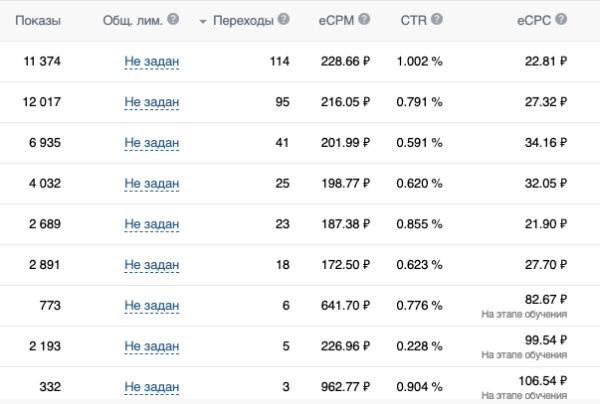The image size is (600, 404).
Task: Show the eCPC column help icon
Action: point(560,20)
